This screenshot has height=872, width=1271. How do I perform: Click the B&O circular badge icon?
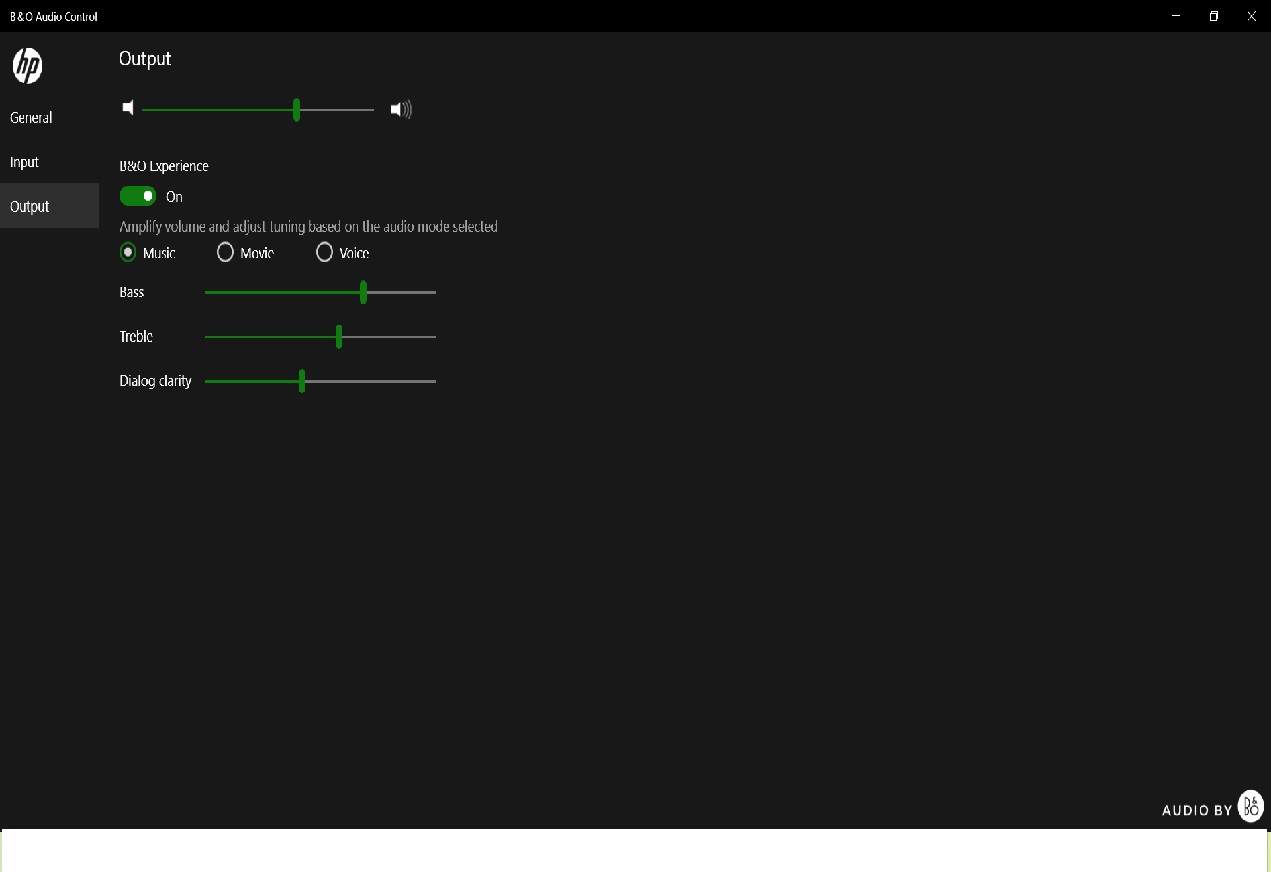click(x=1249, y=807)
